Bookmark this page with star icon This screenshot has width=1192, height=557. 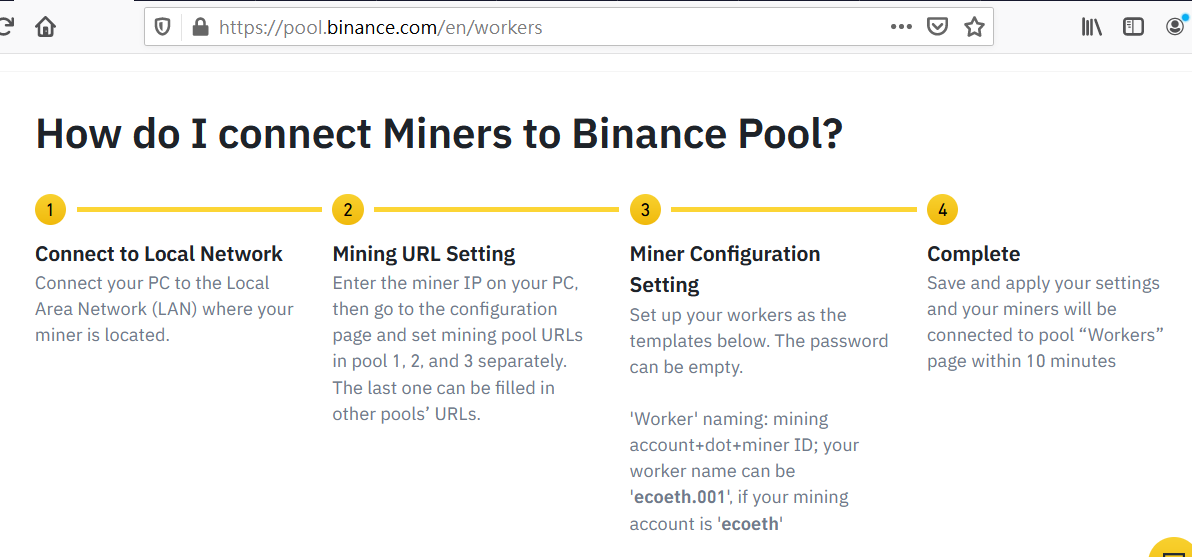pyautogui.click(x=974, y=27)
